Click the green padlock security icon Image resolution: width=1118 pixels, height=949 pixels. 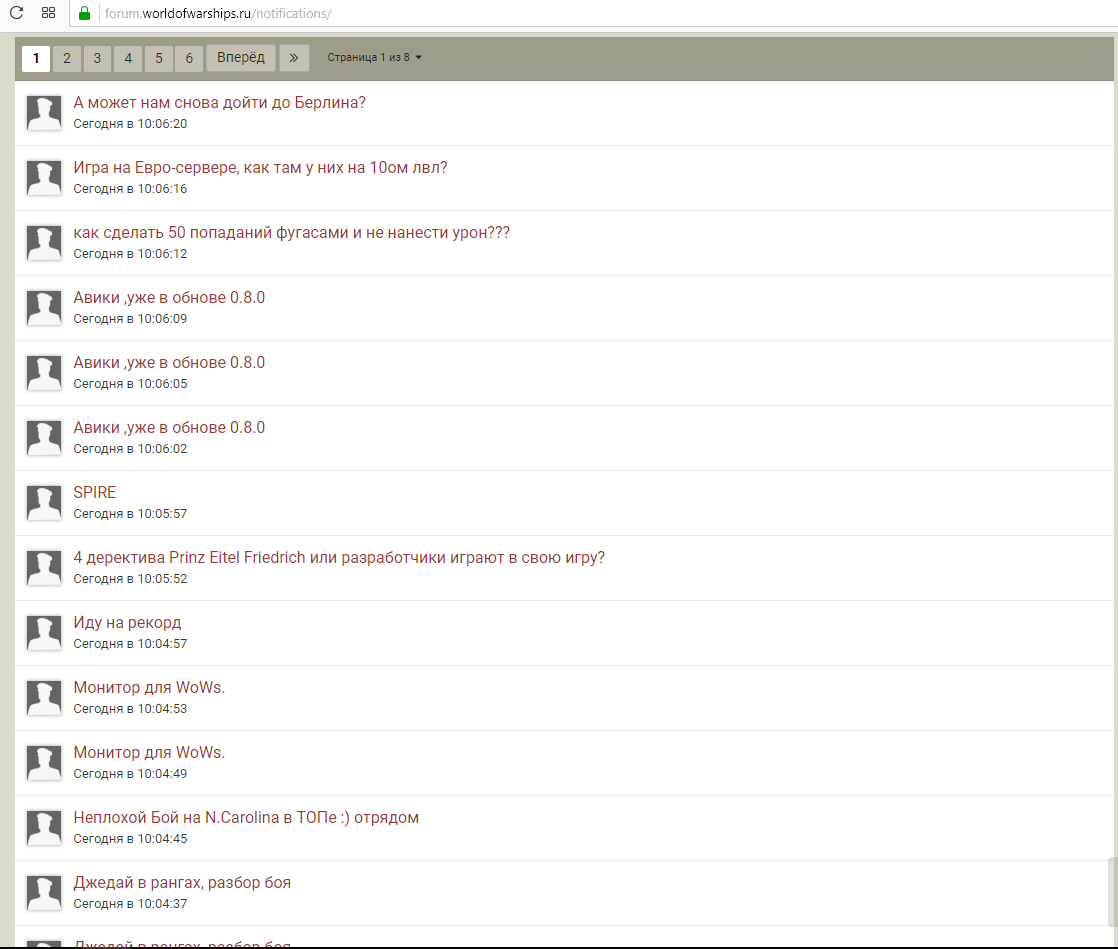(x=85, y=13)
